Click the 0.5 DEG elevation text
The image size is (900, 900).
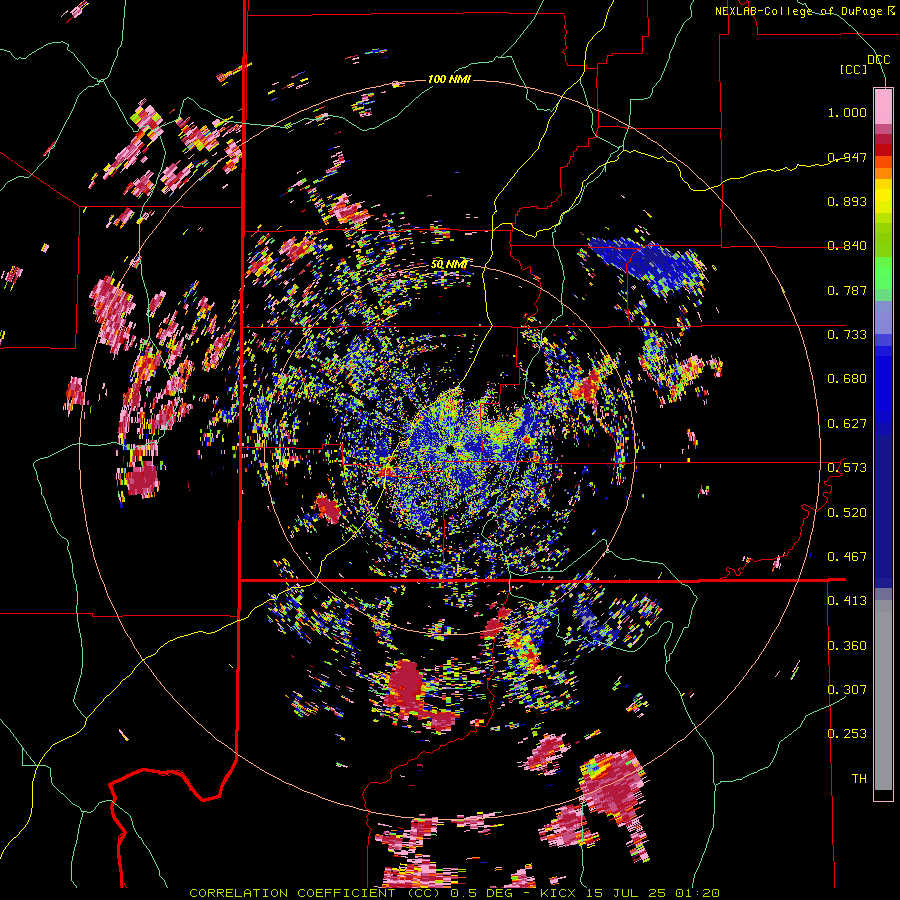pyautogui.click(x=482, y=893)
